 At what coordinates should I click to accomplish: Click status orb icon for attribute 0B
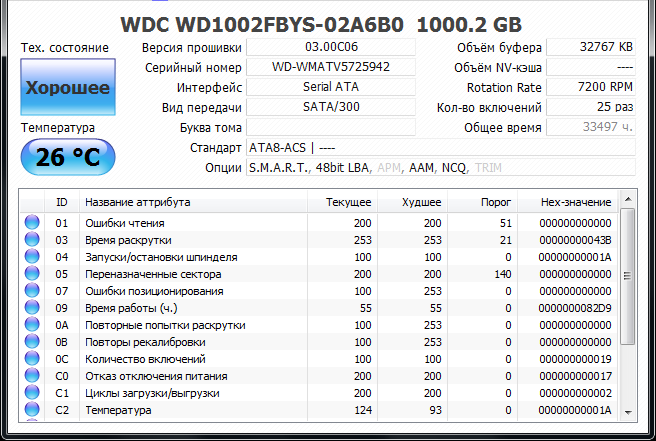32,341
